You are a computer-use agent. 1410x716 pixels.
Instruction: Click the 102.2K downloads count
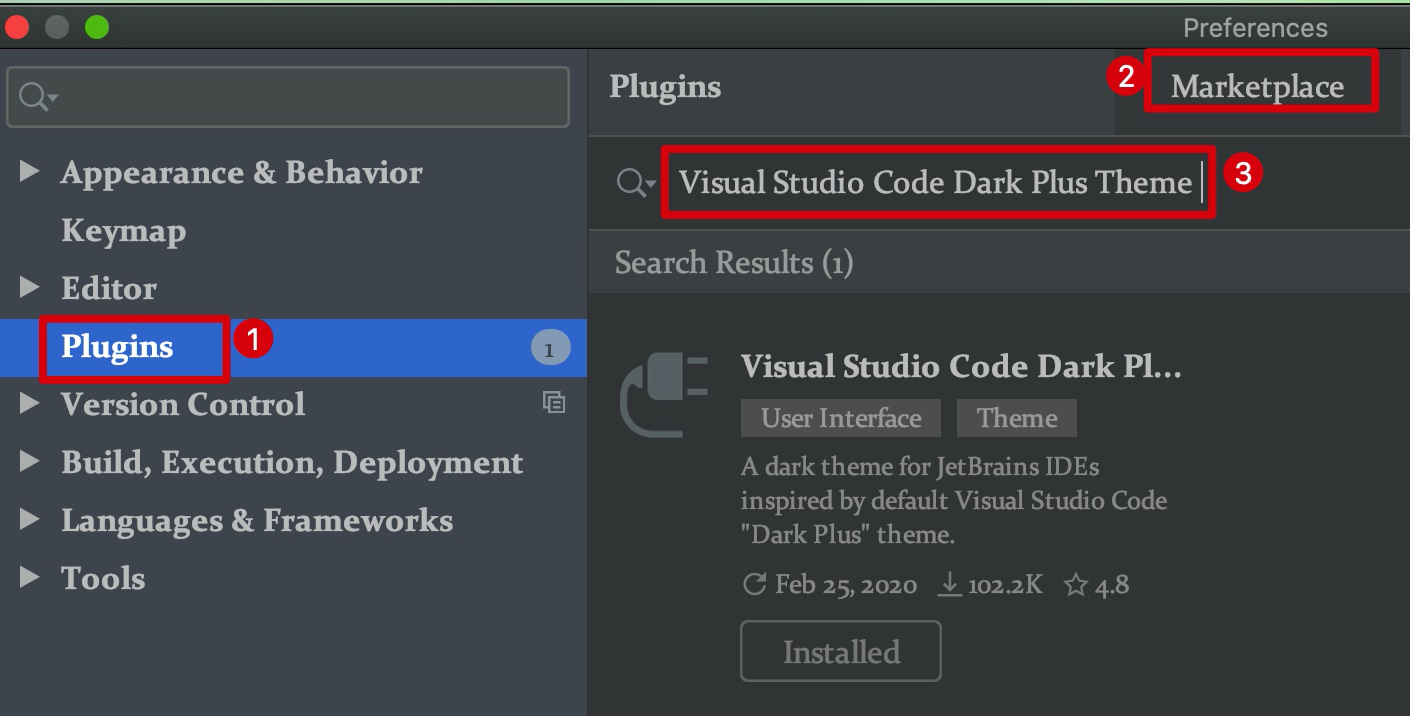[1005, 585]
